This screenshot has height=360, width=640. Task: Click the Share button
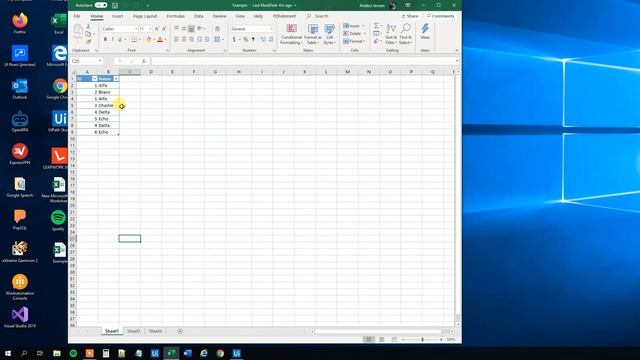click(410, 16)
